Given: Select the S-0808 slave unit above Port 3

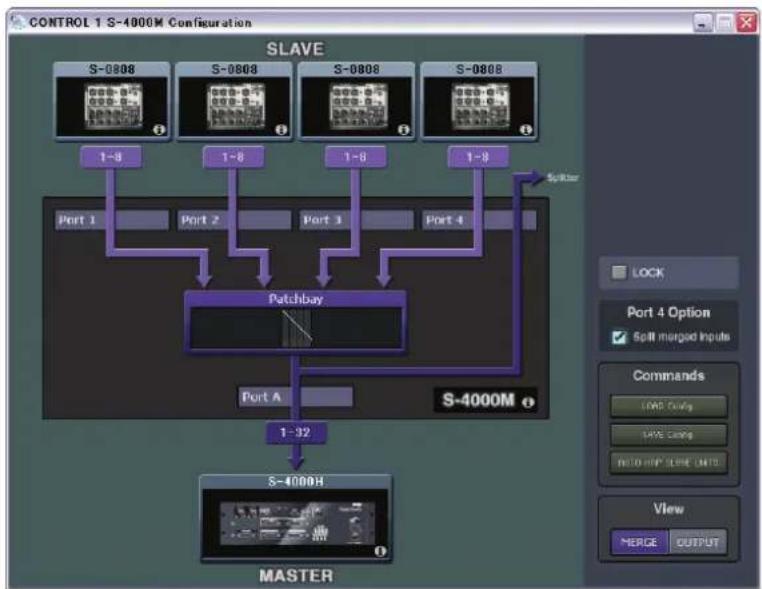Looking at the screenshot, I should pyautogui.click(x=357, y=101).
